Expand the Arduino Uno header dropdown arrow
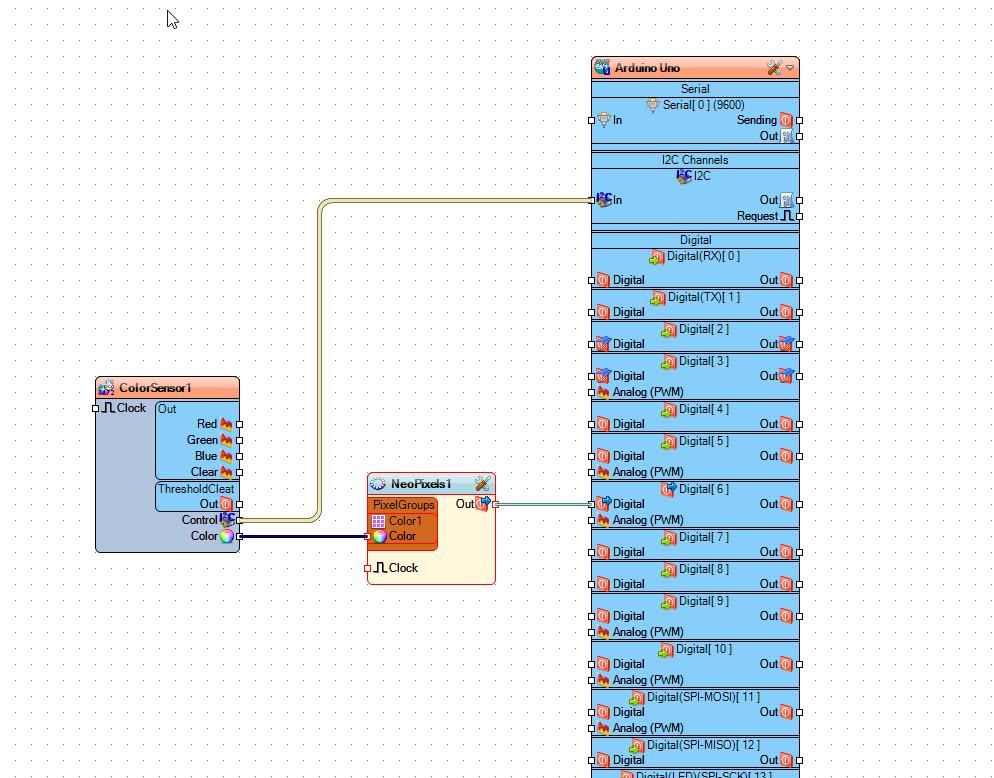The height and width of the screenshot is (778, 994). point(790,68)
